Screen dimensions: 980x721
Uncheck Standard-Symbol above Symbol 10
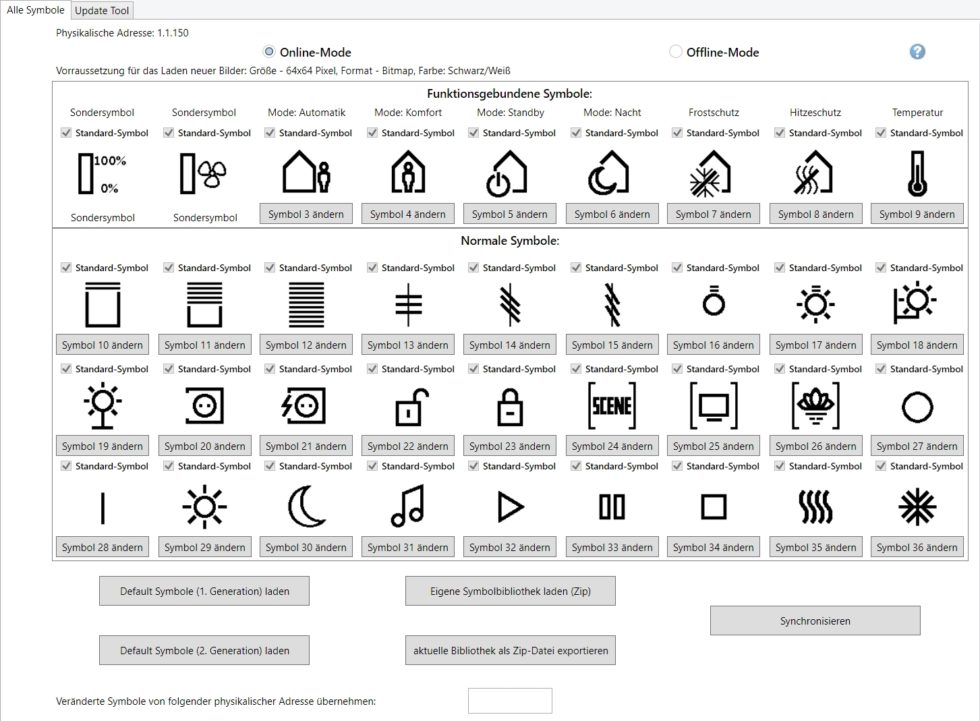[66, 267]
